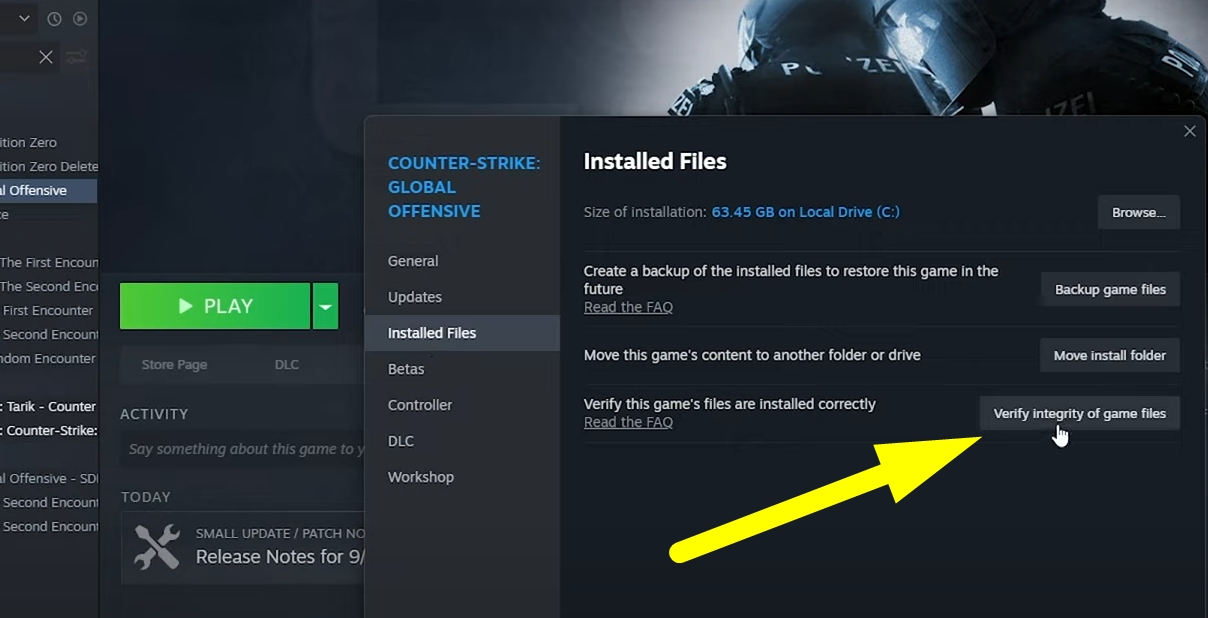Screen dimensions: 1208x618
Task: Open advanced library filter sliders icon
Action: [77, 57]
